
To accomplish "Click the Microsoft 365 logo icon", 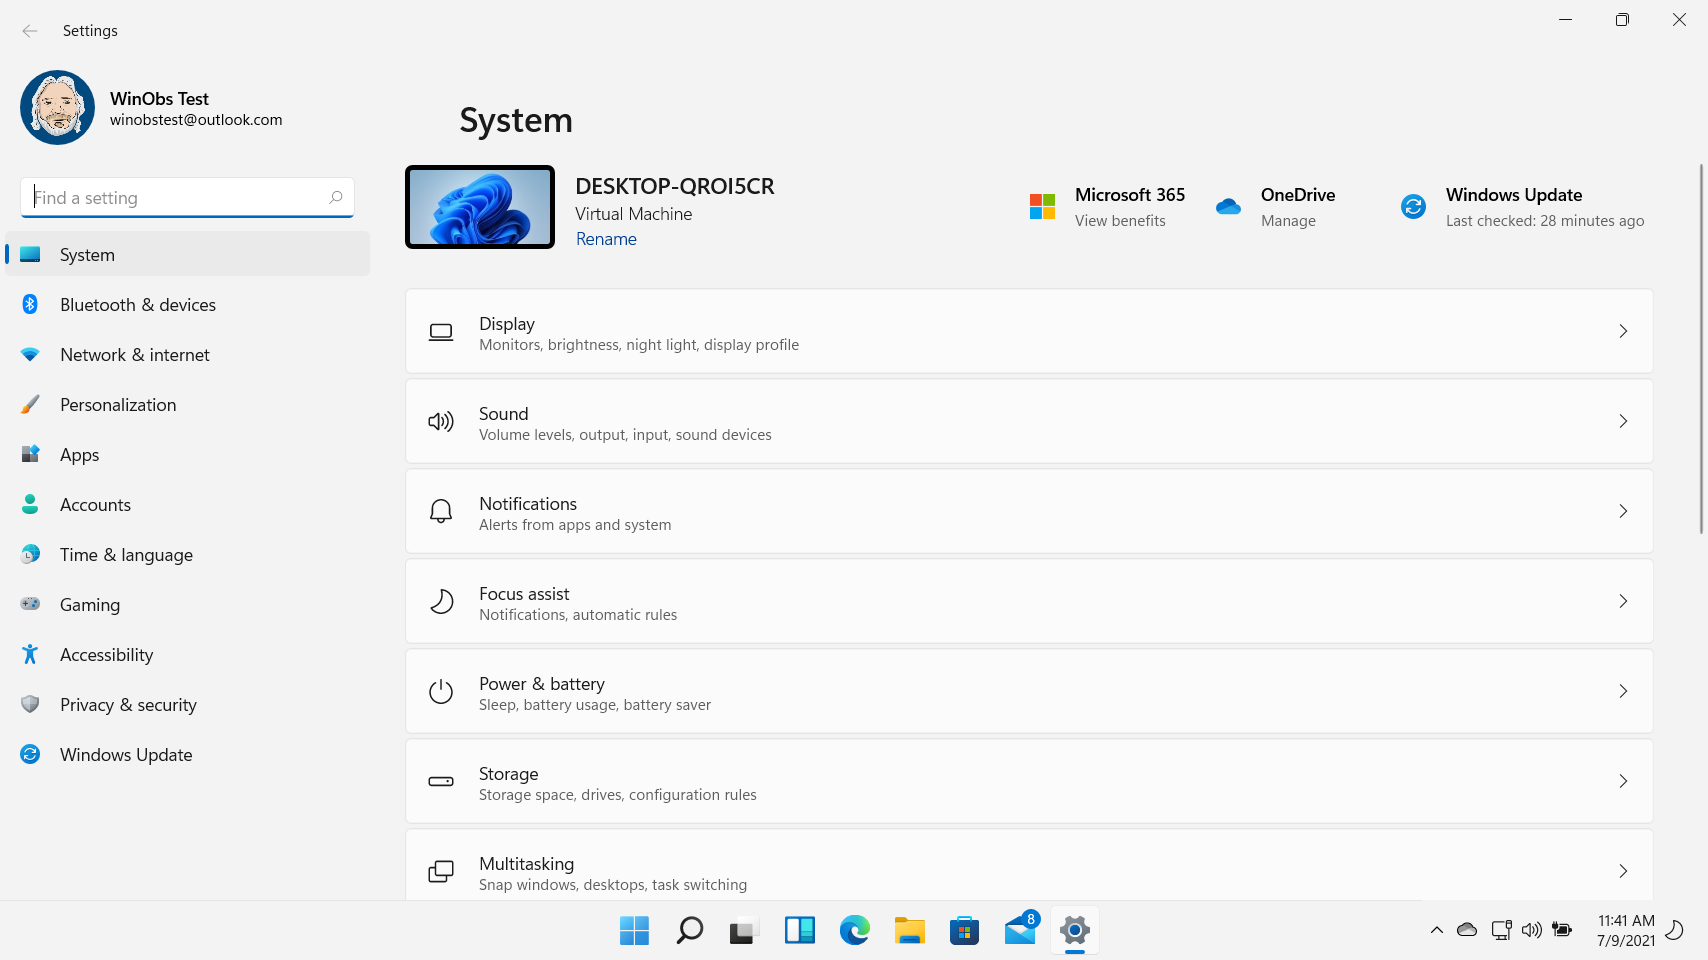I will pyautogui.click(x=1041, y=205).
